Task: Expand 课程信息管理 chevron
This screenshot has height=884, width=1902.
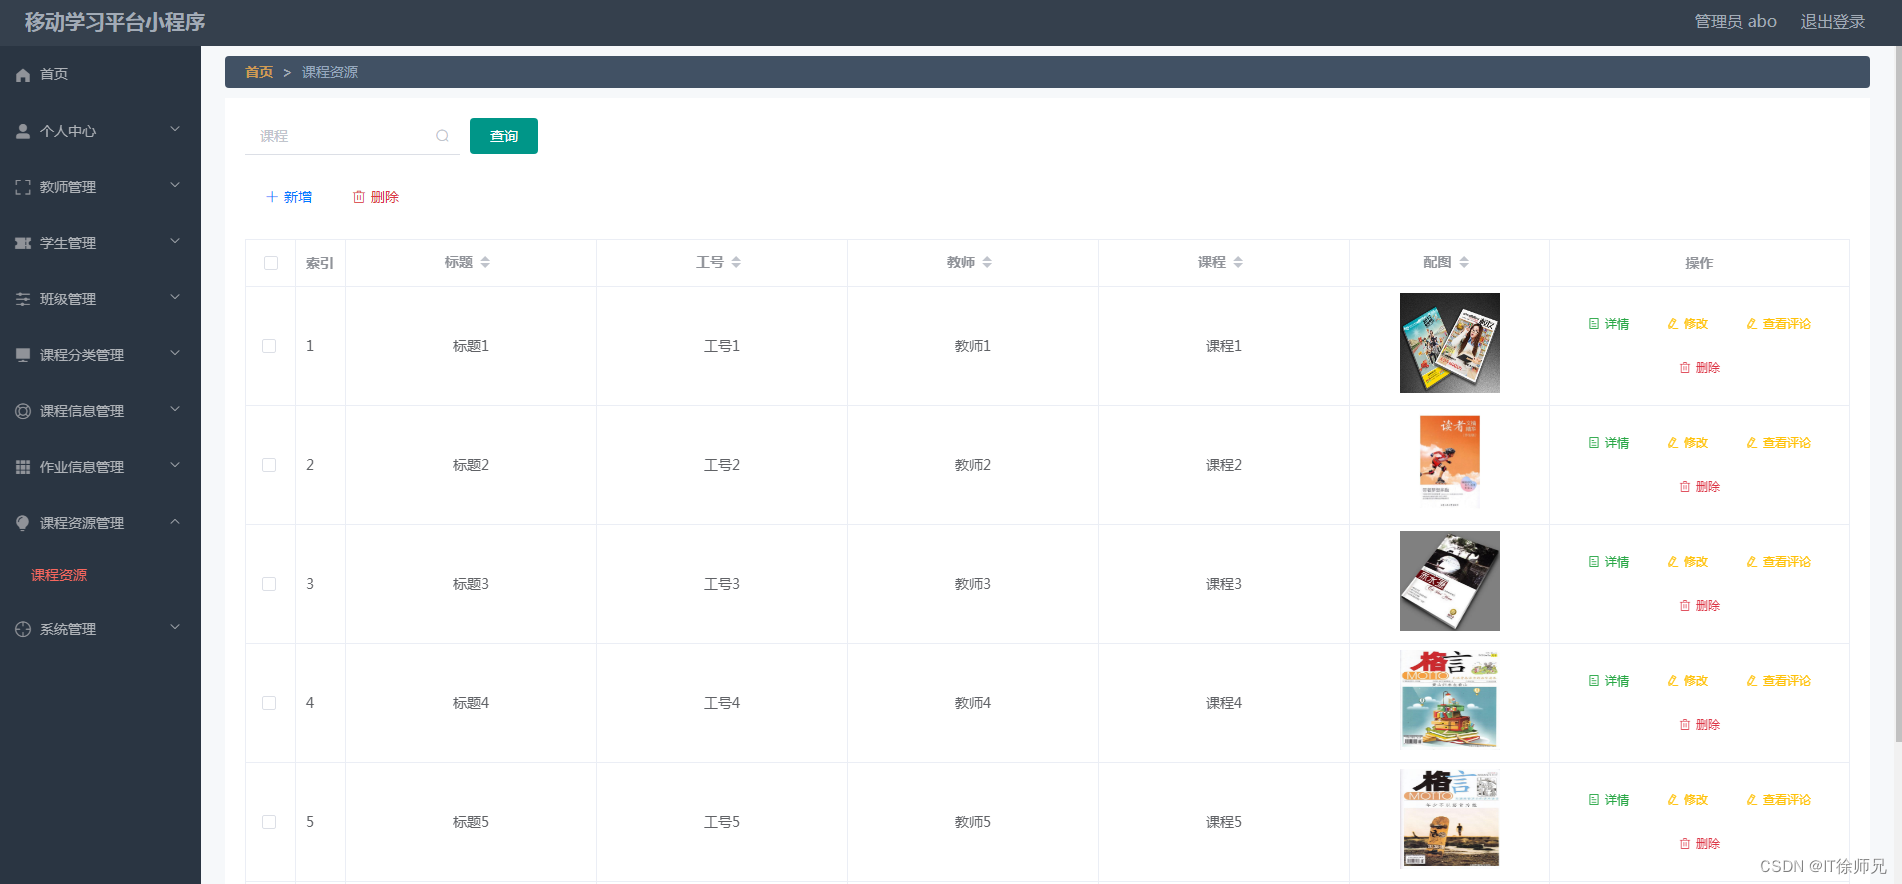Action: (175, 409)
